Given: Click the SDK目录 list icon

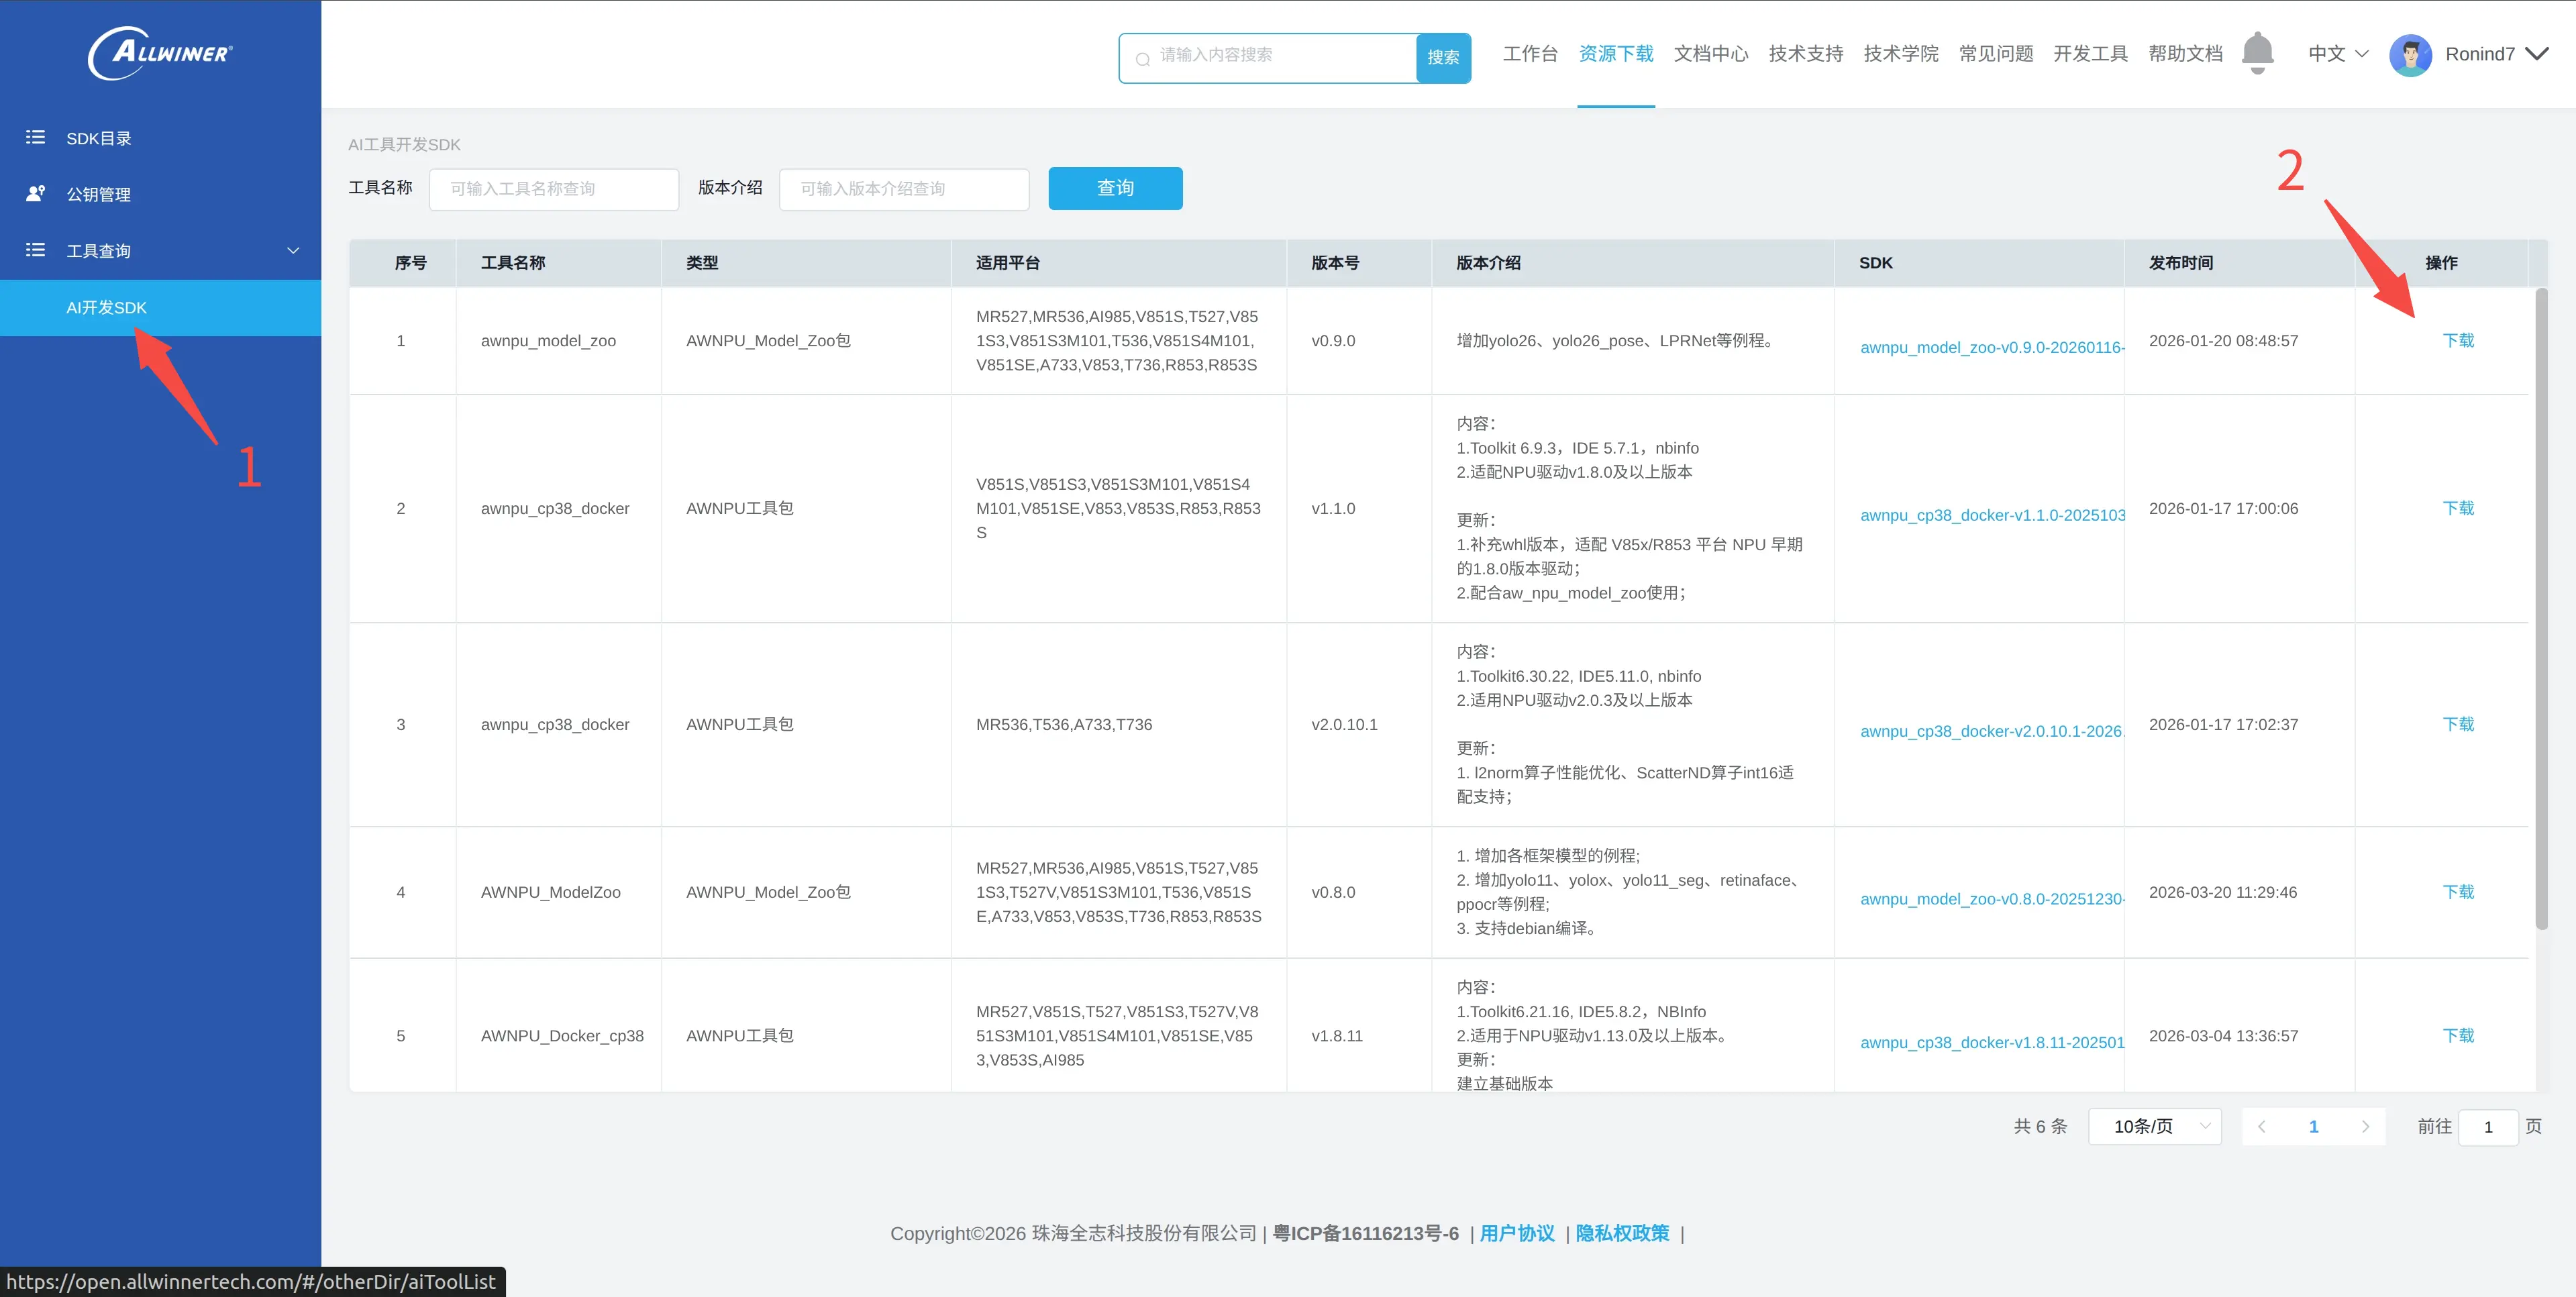Looking at the screenshot, I should (x=35, y=138).
